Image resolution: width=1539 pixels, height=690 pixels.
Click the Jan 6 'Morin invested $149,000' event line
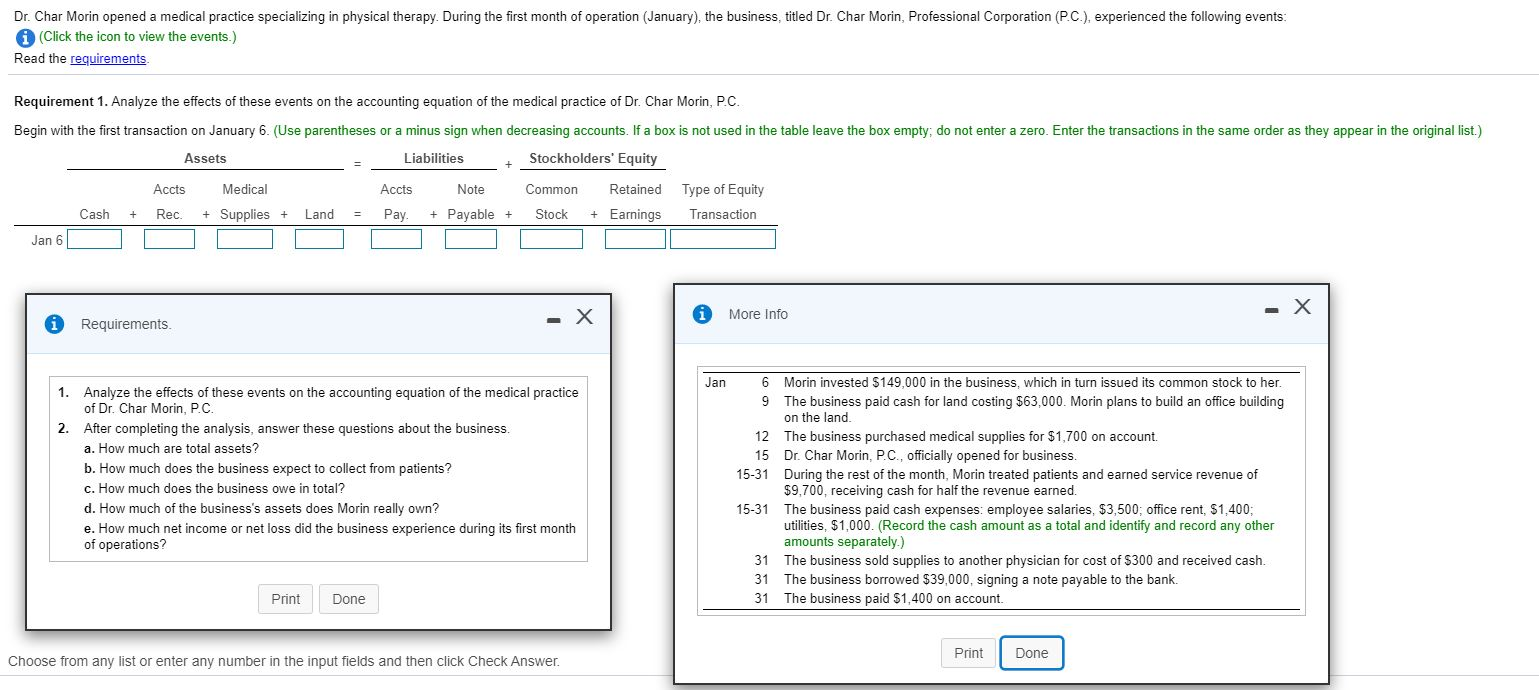point(1032,382)
